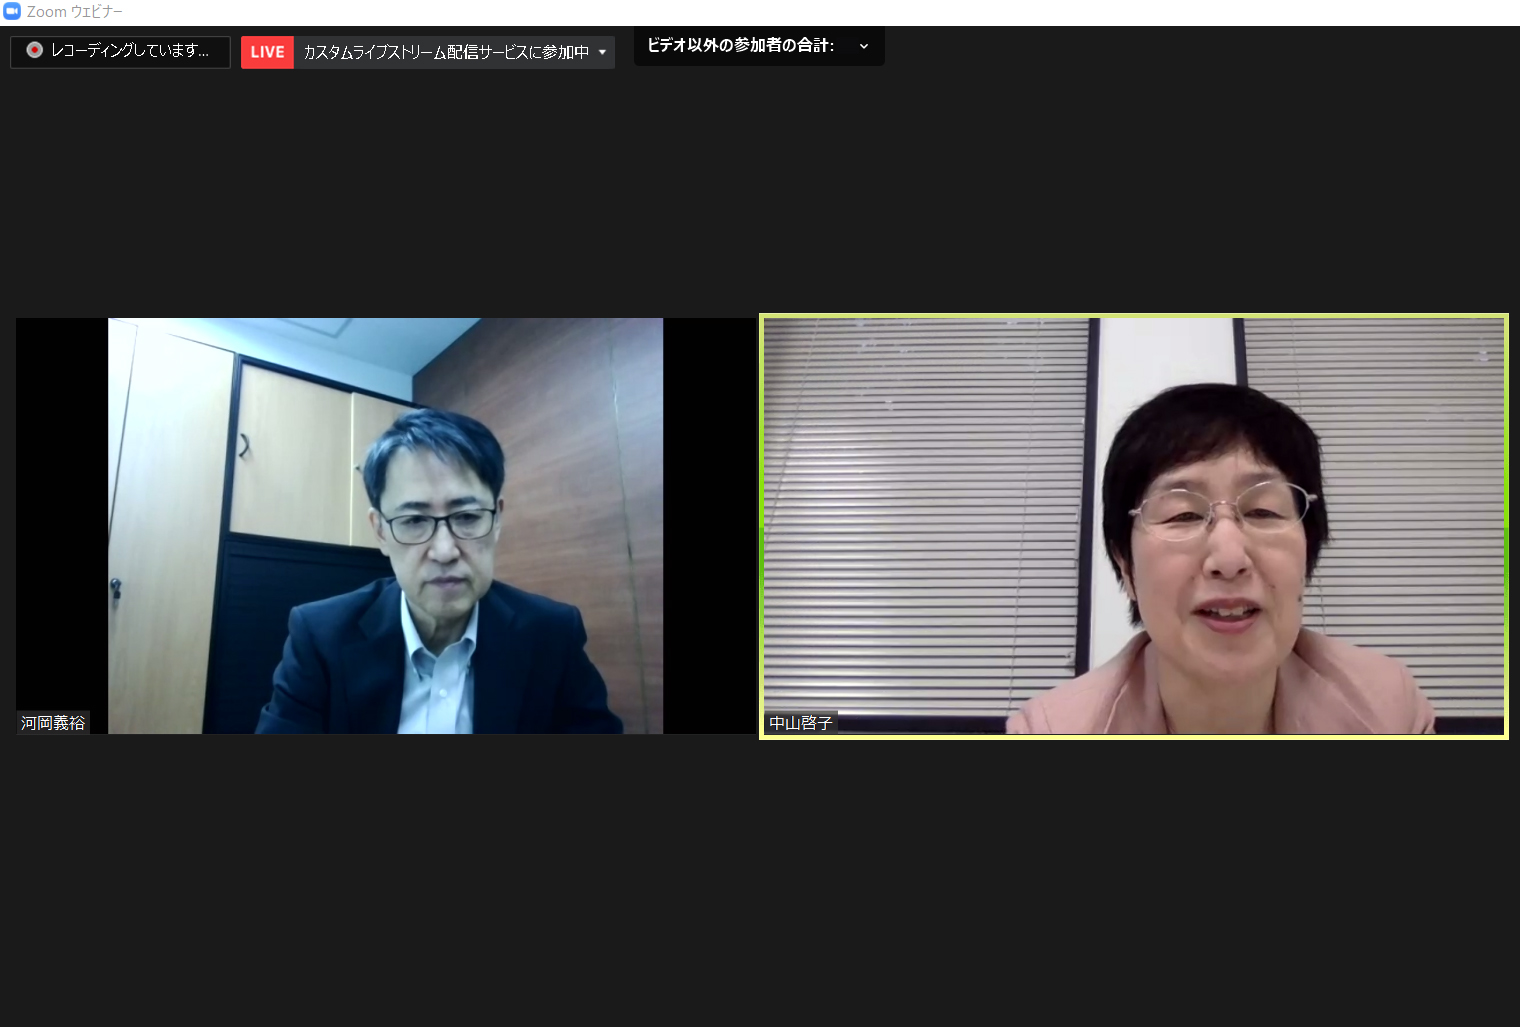Click the 河岡義裕 name label

[x=53, y=723]
